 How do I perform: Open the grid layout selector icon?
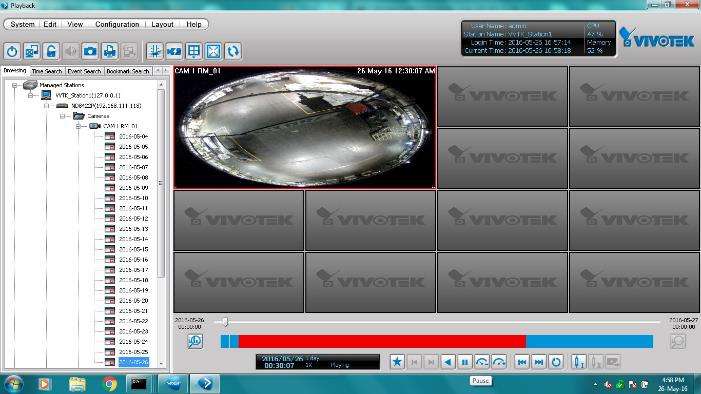pyautogui.click(x=194, y=51)
